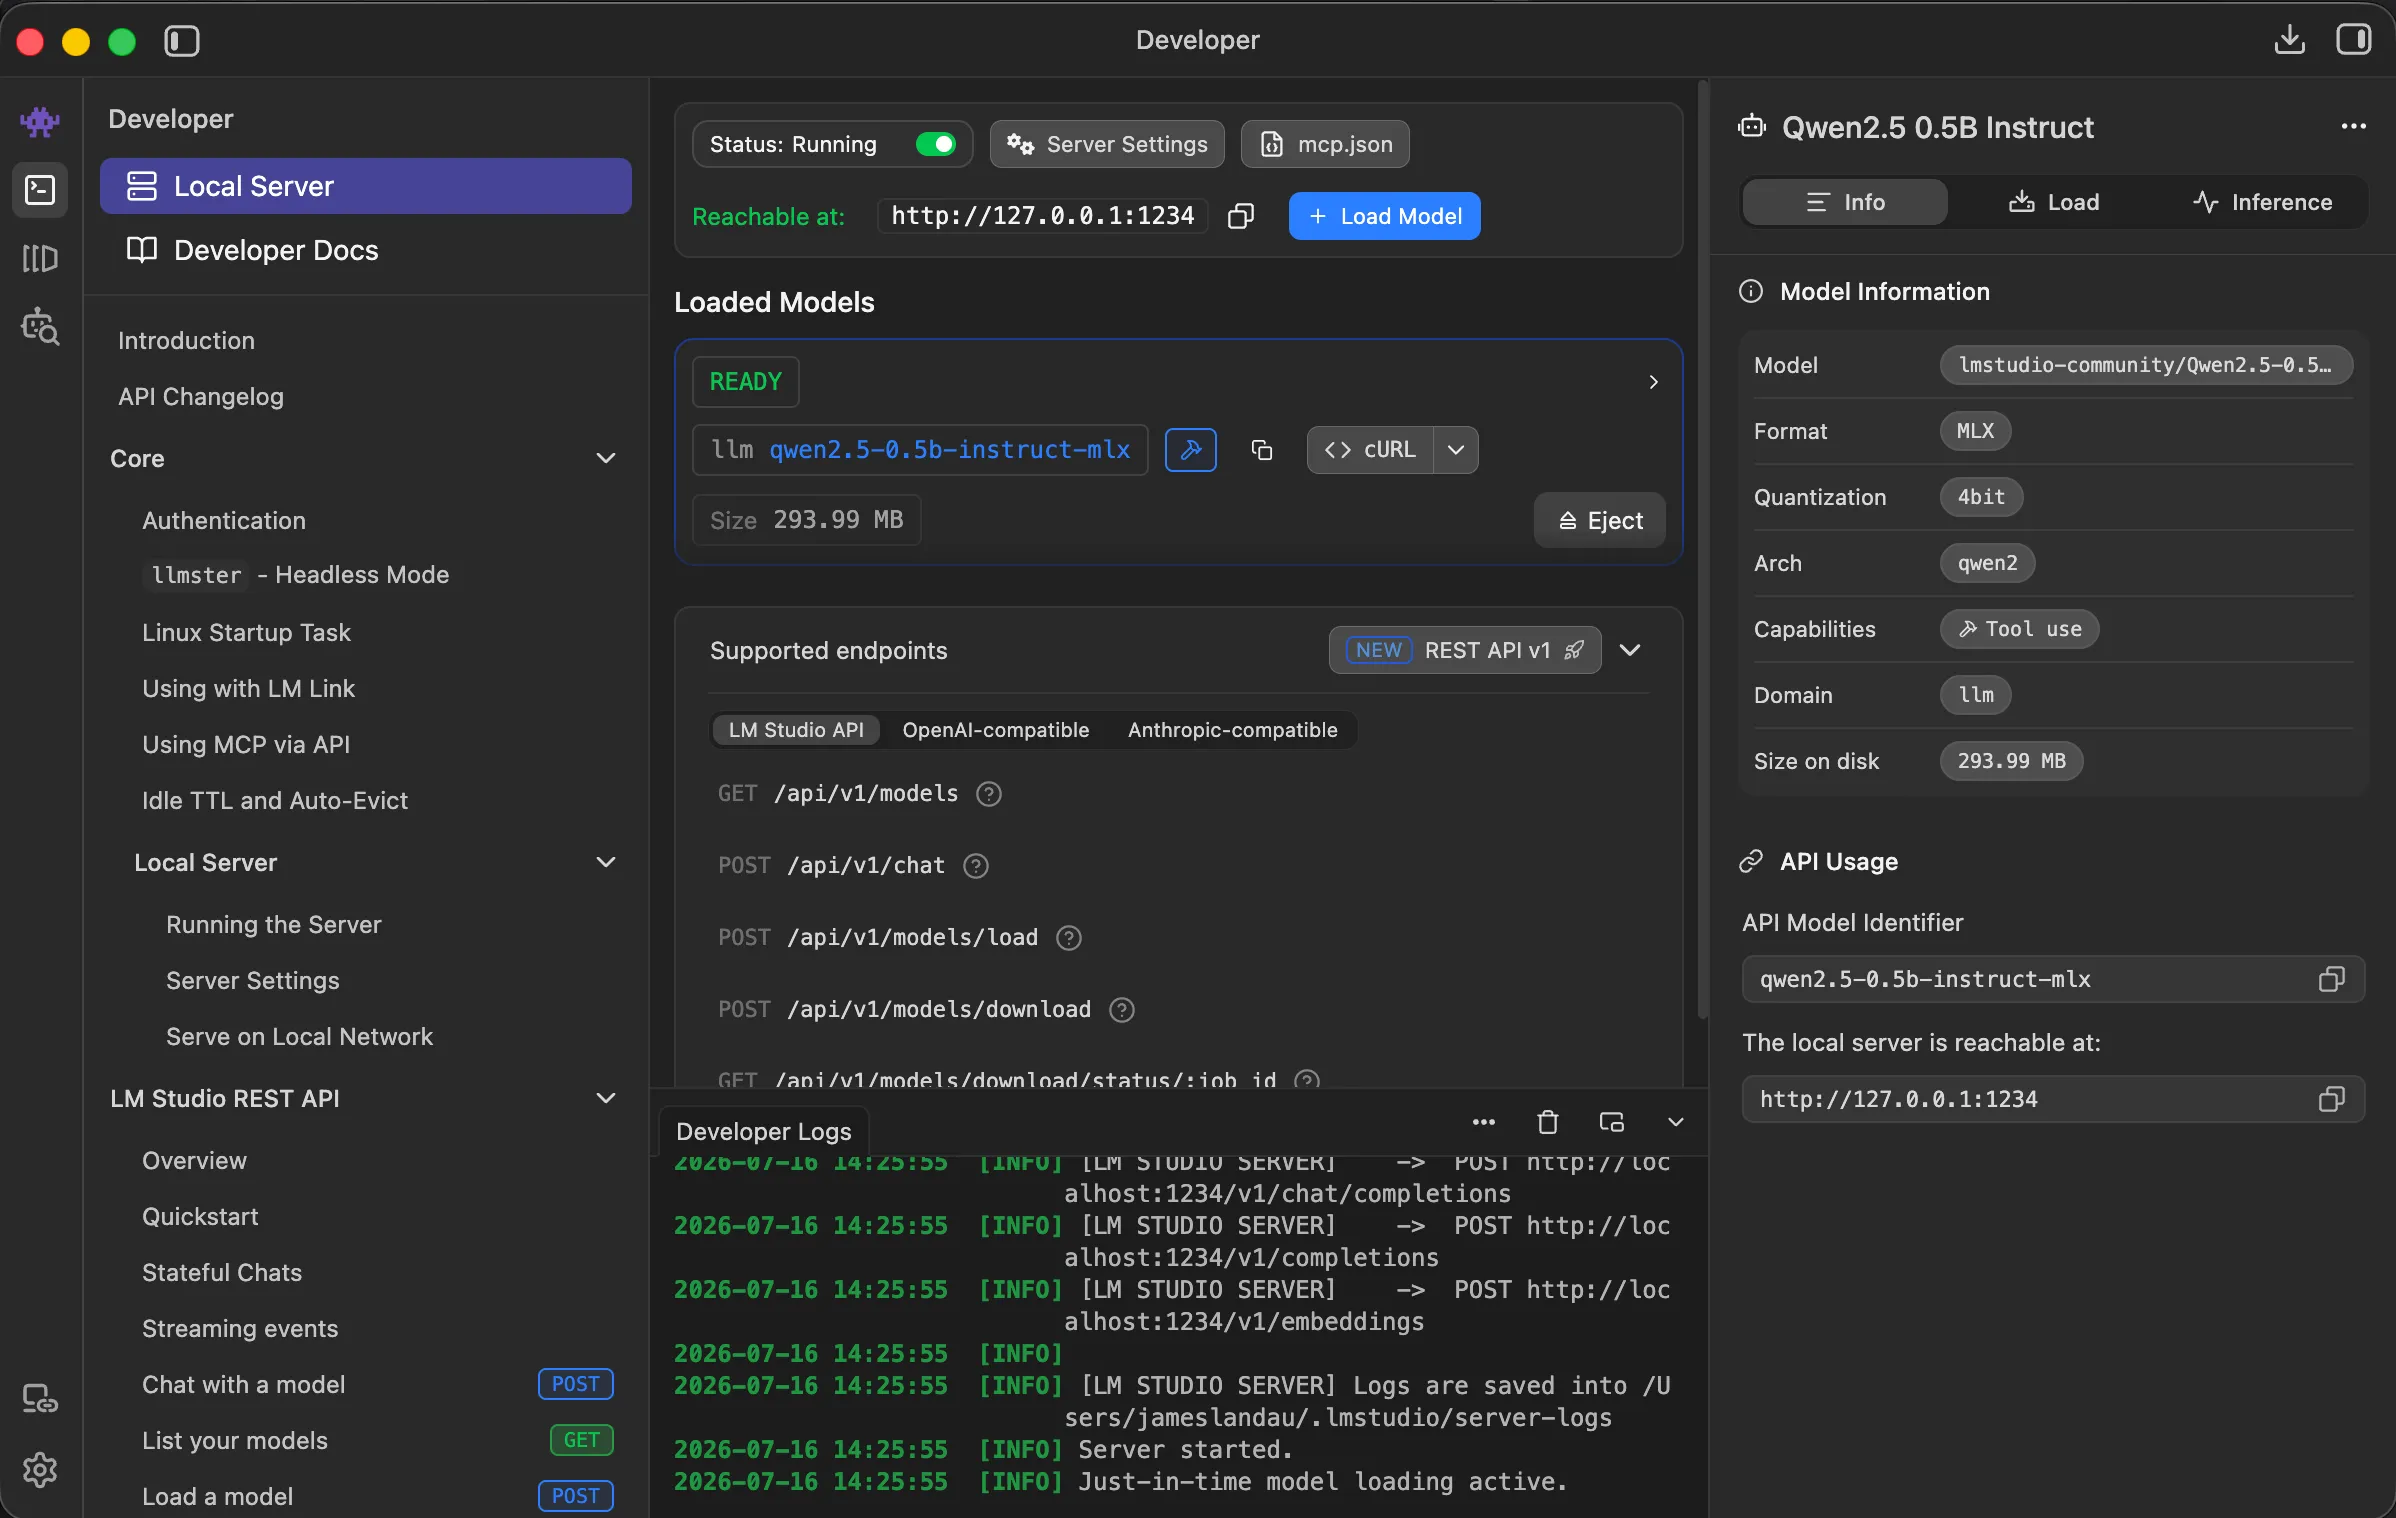Switch to the Inference tab

click(2262, 202)
